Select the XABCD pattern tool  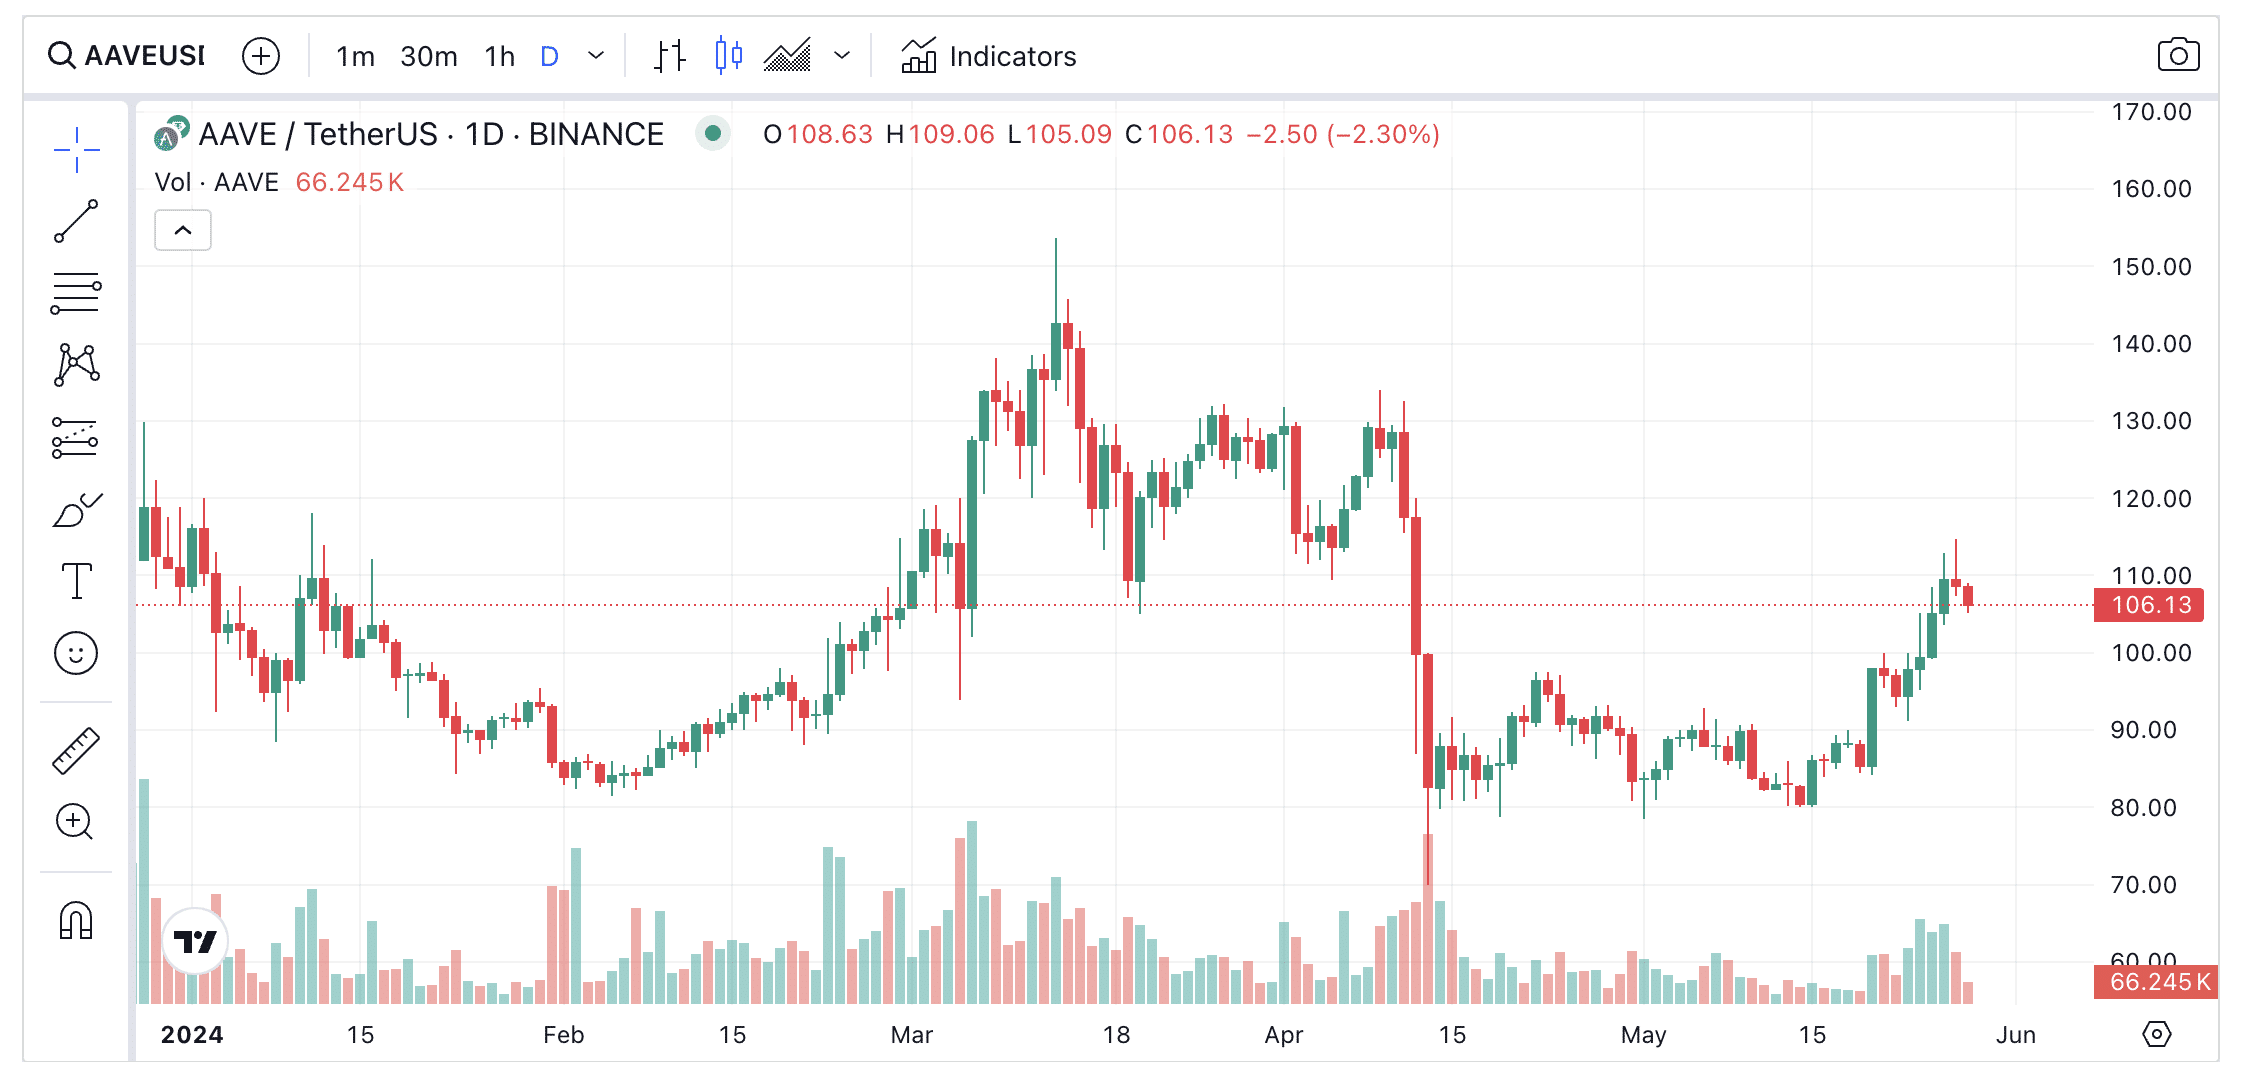[76, 365]
